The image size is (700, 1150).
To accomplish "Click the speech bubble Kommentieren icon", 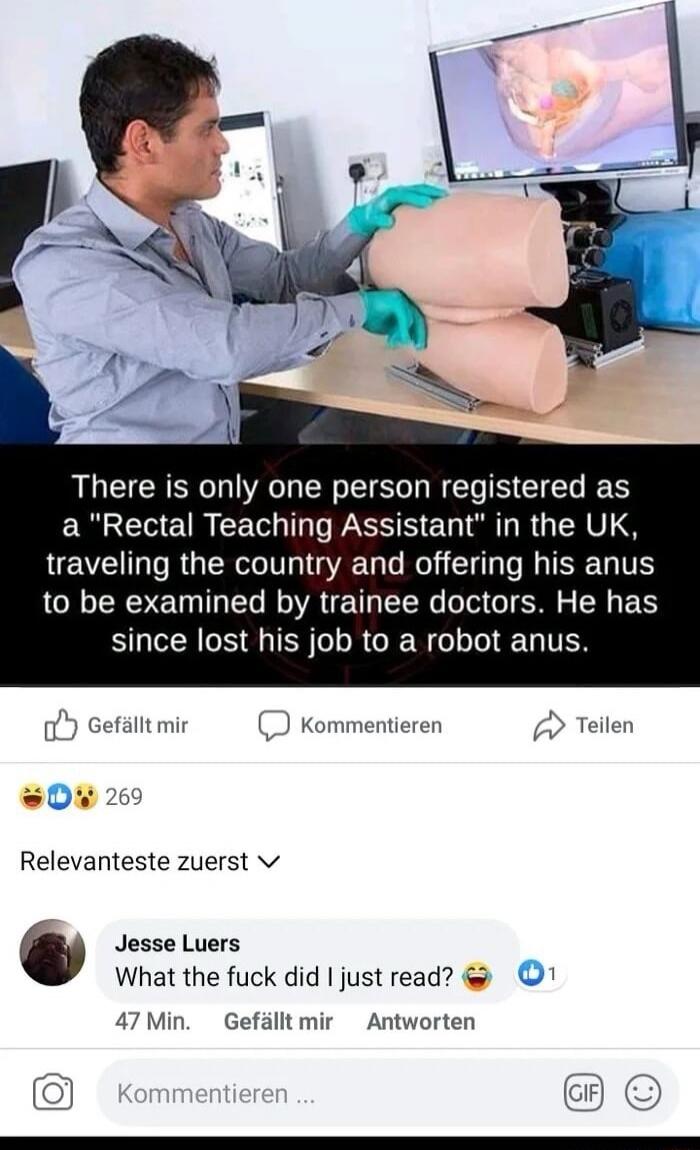I will (x=274, y=726).
